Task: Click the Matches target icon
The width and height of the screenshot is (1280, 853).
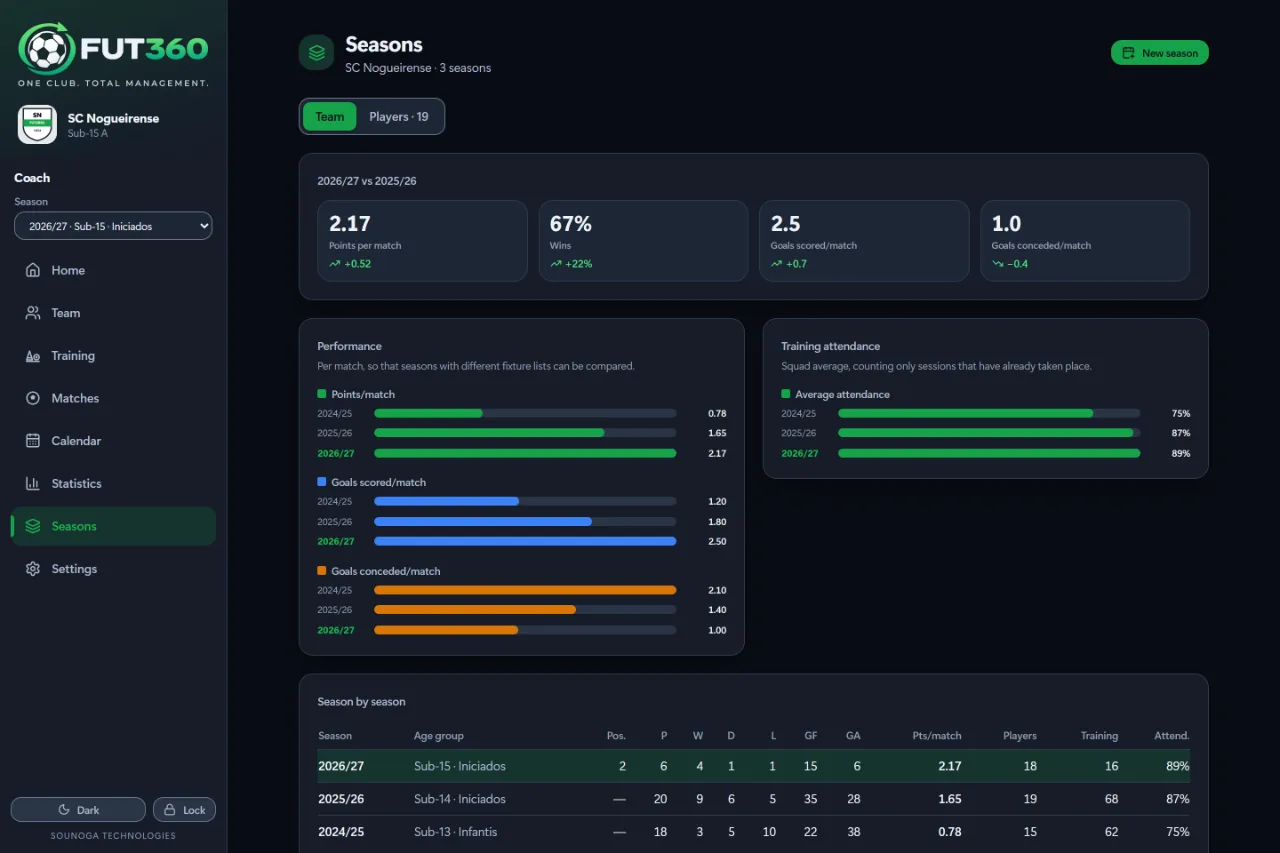Action: pyautogui.click(x=33, y=398)
